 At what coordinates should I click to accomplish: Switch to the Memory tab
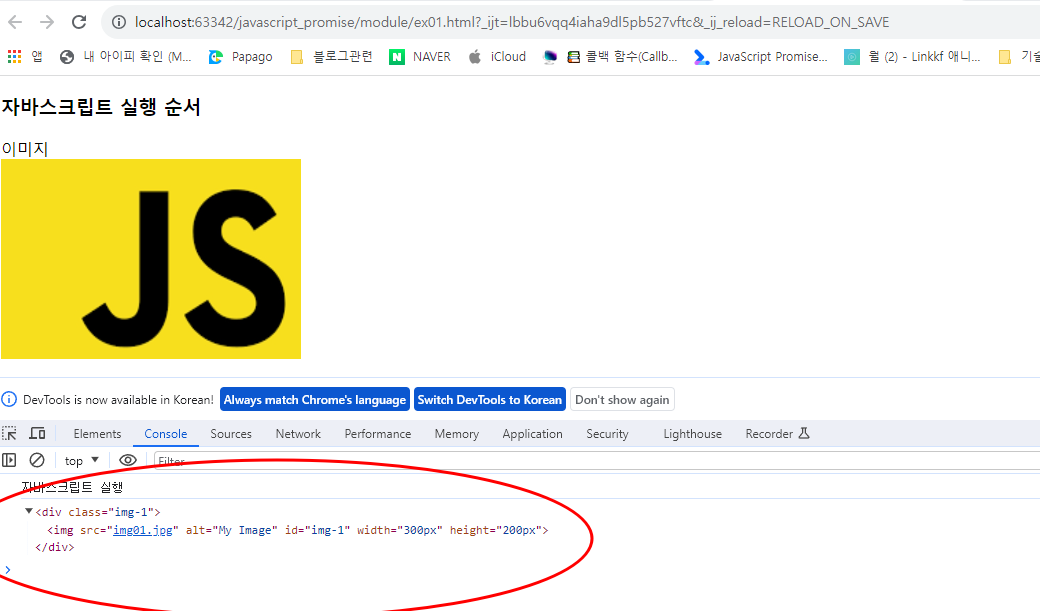(x=456, y=434)
